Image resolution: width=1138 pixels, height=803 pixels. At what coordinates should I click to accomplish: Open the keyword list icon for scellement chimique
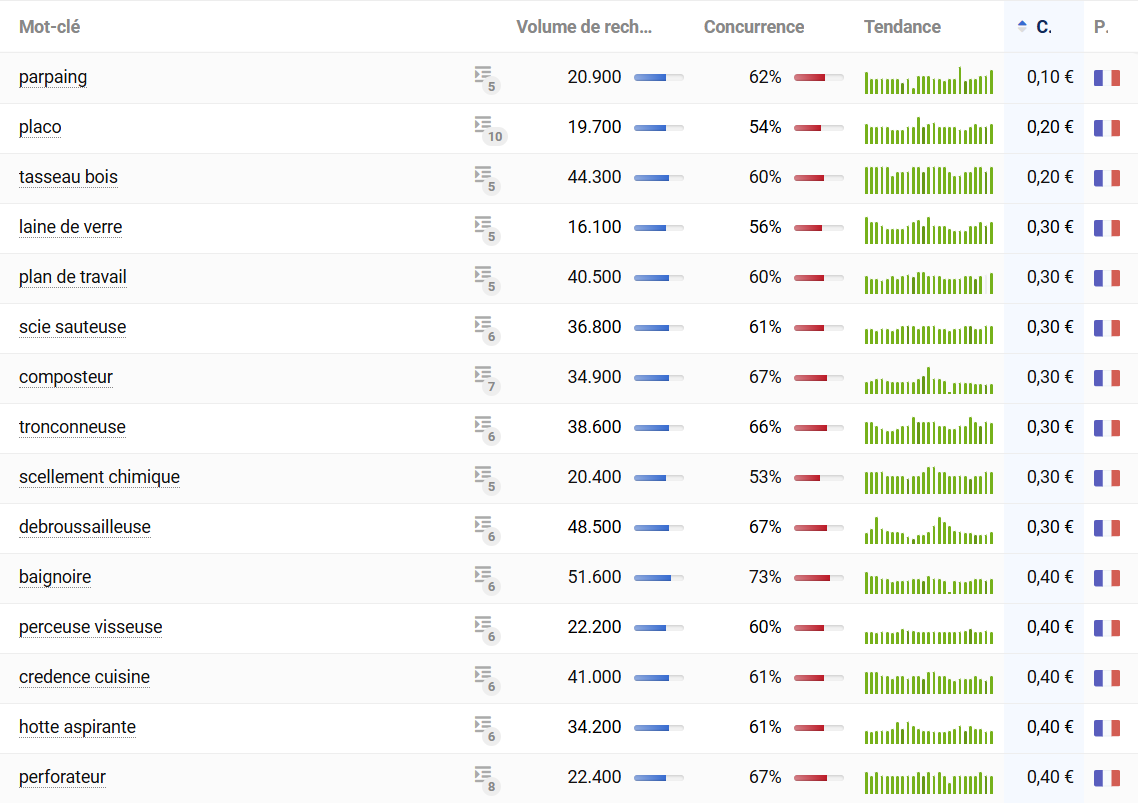click(485, 478)
